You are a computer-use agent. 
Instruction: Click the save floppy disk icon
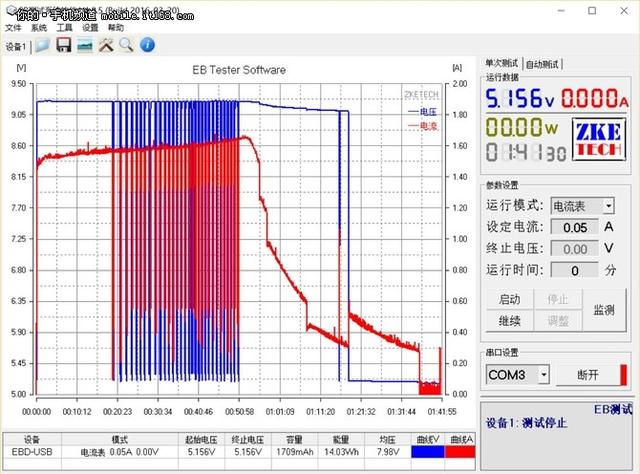coord(63,46)
